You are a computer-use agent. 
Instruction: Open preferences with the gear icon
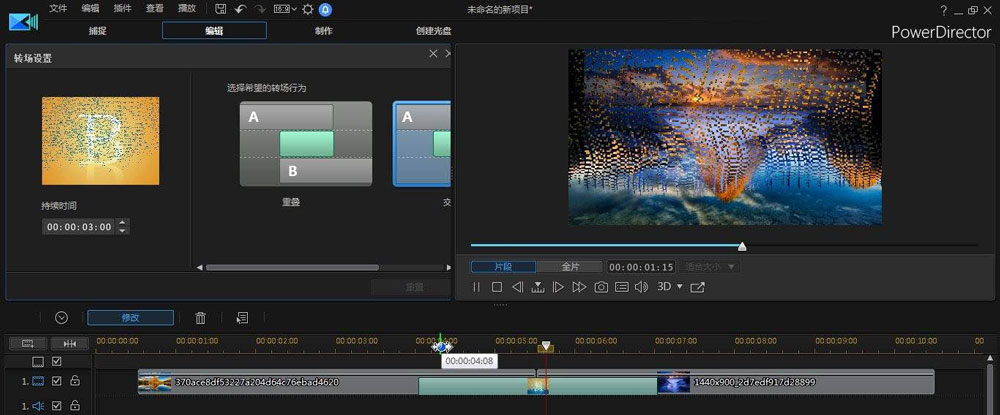308,9
